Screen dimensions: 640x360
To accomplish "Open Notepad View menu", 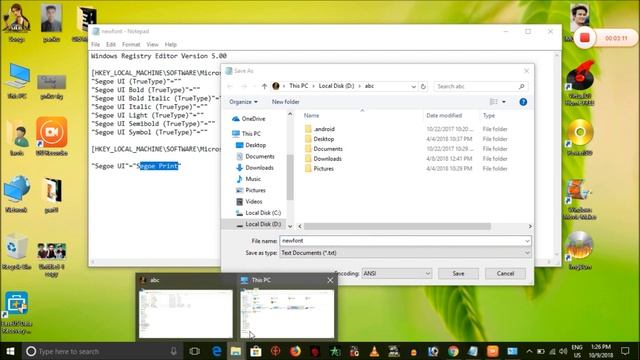I will click(x=152, y=44).
